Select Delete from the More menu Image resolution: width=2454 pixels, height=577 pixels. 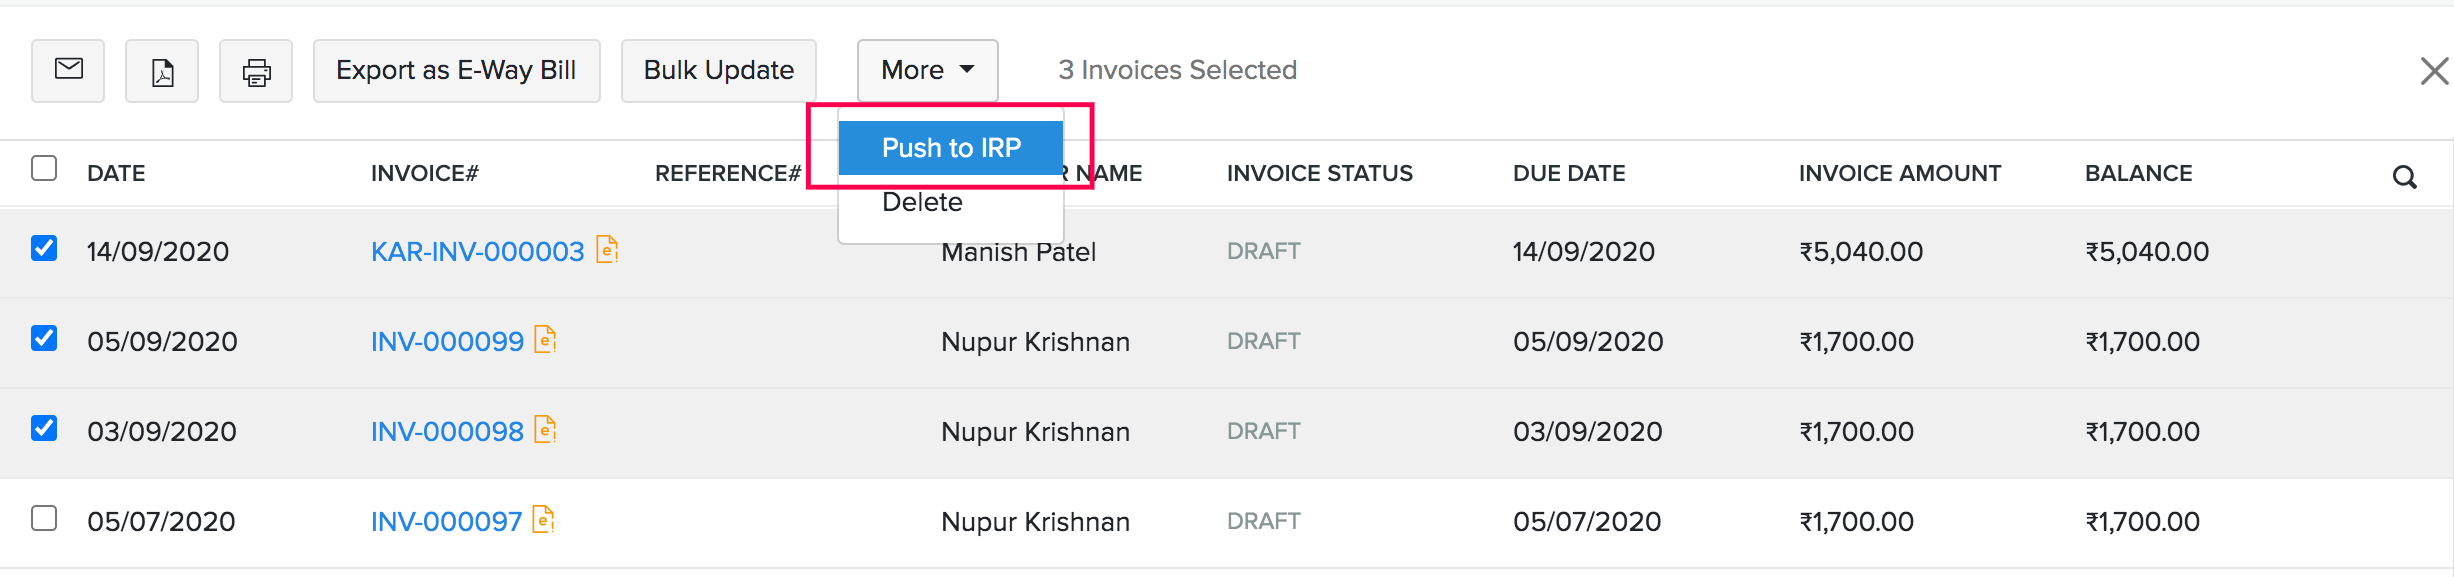click(x=922, y=201)
